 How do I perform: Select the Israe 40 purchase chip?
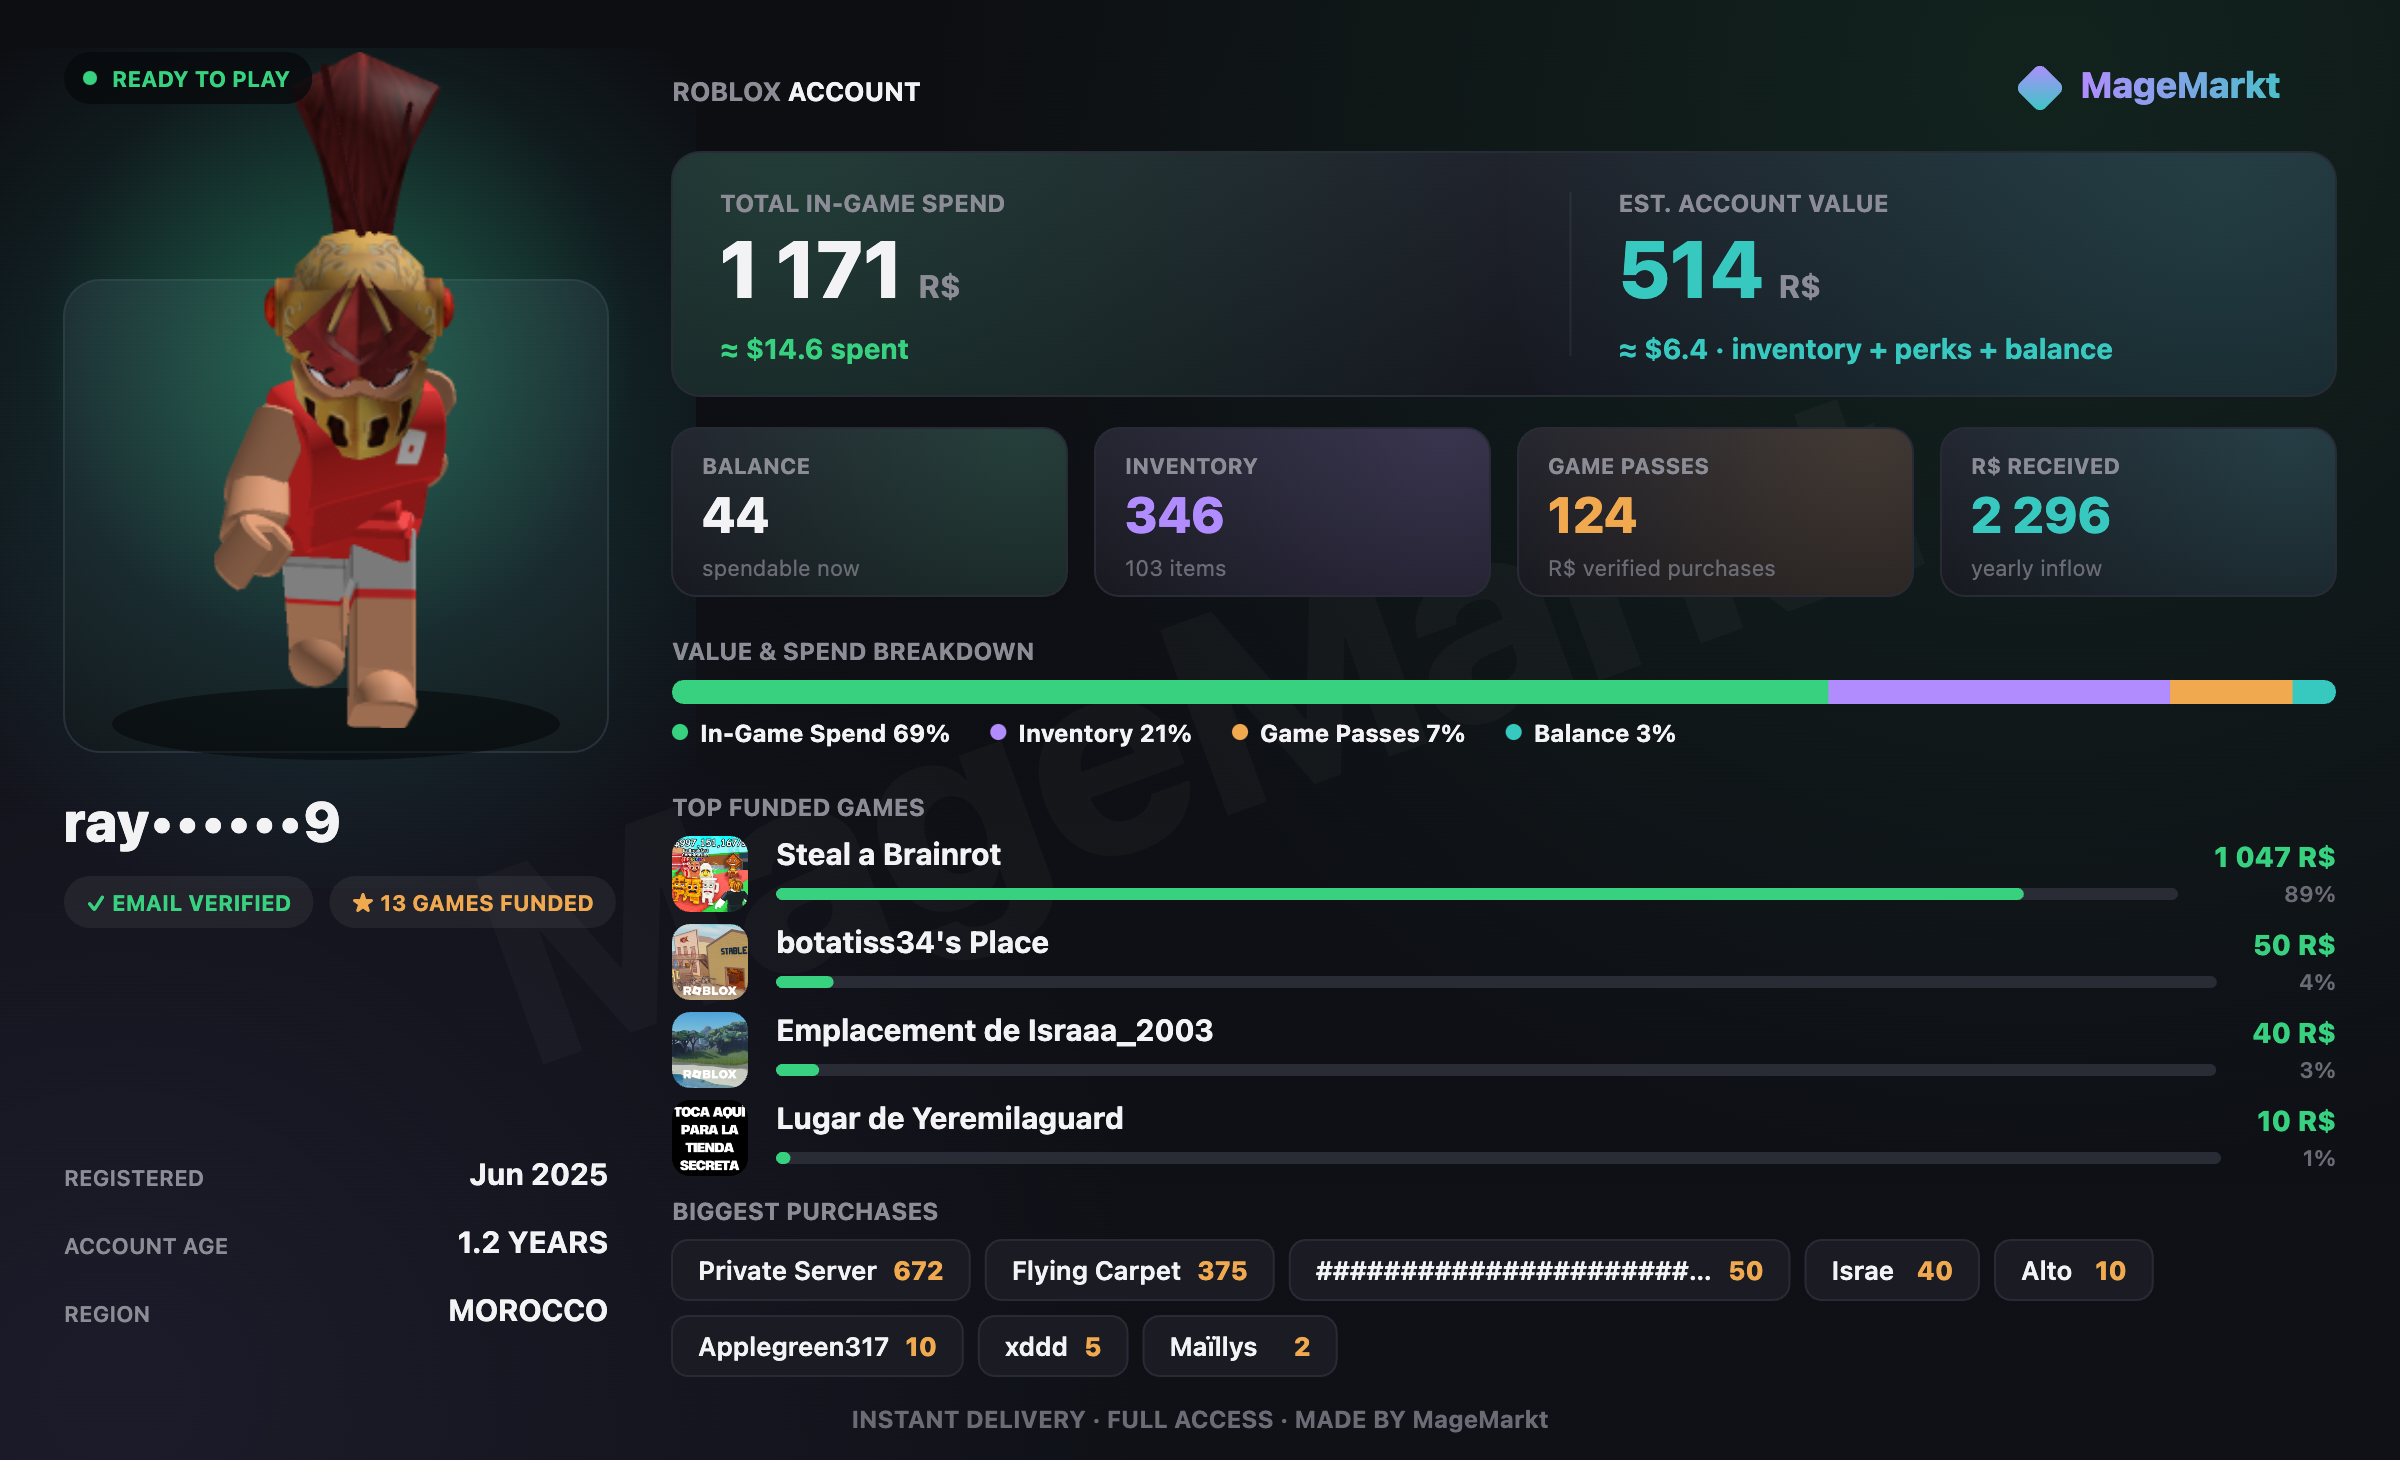tap(1892, 1270)
